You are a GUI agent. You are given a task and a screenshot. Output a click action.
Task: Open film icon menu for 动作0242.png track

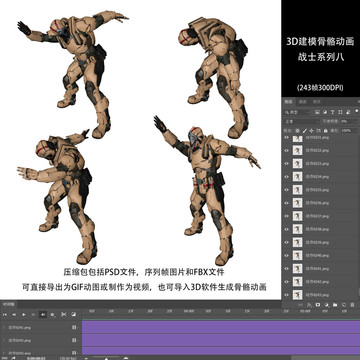(74, 341)
